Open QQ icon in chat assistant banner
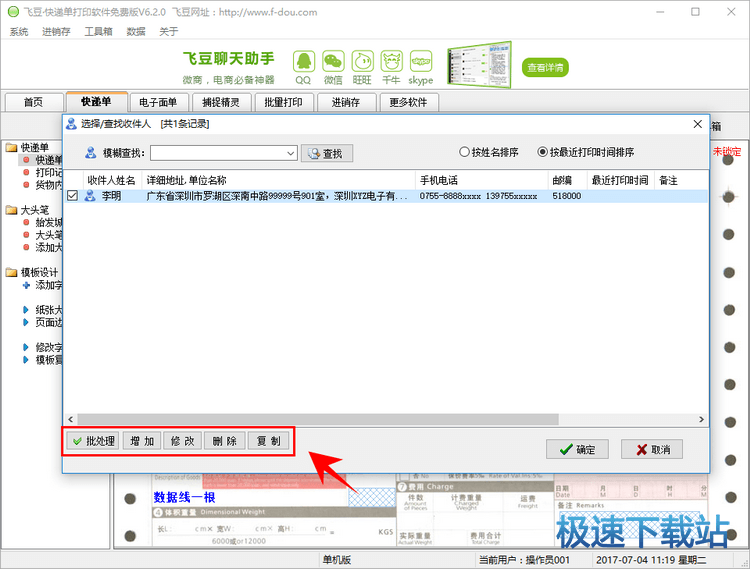 point(304,62)
